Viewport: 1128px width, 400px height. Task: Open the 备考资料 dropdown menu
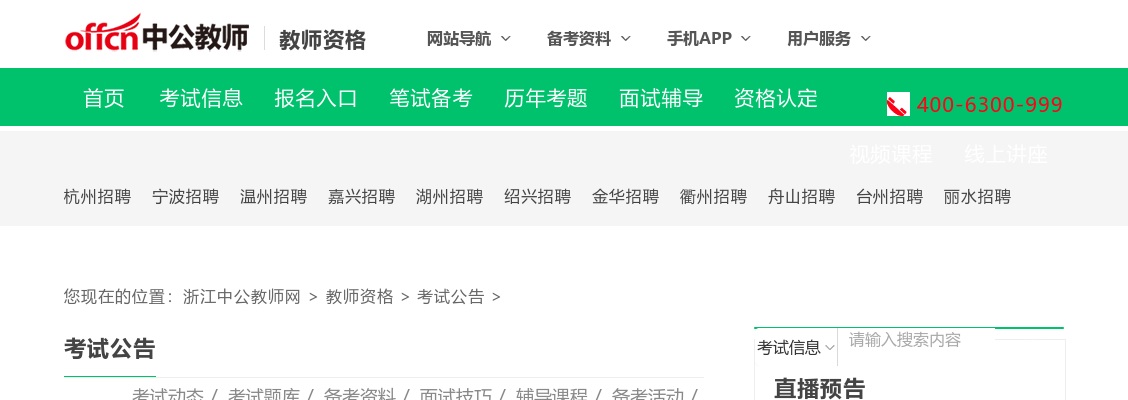588,39
